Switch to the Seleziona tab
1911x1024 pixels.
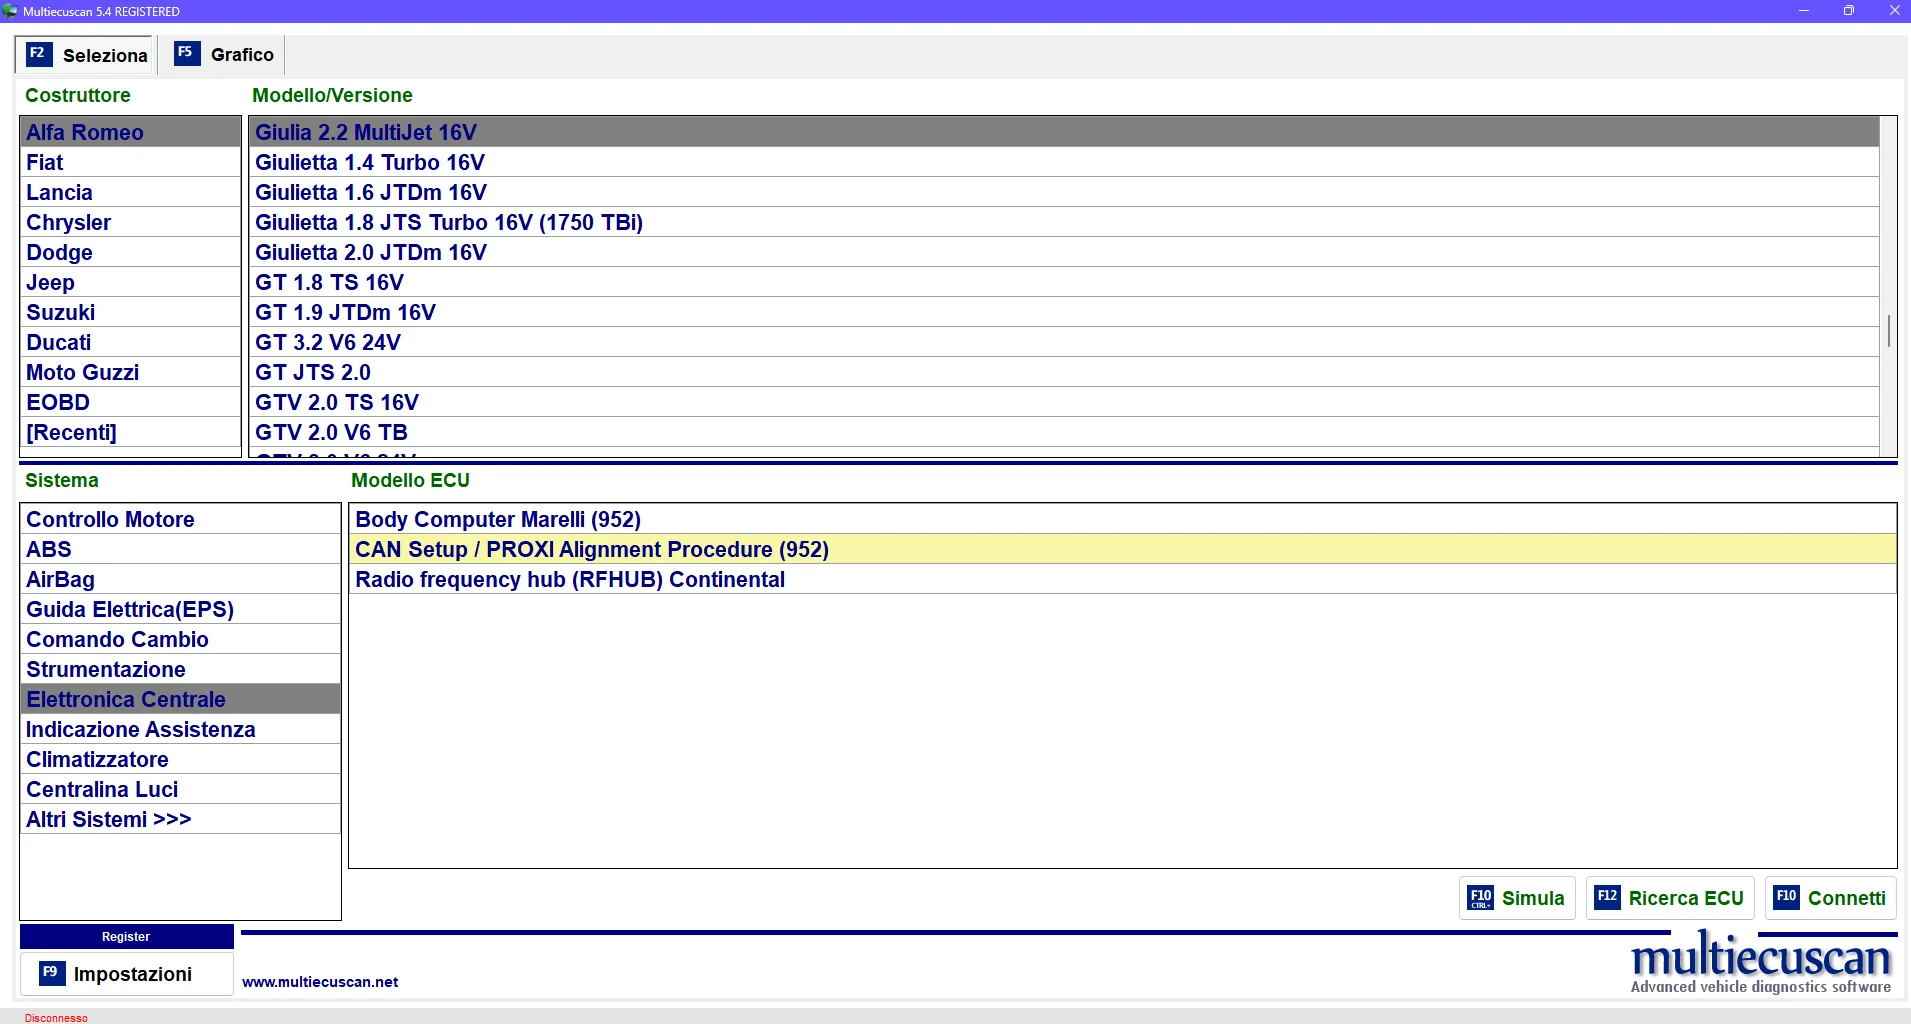click(x=87, y=55)
